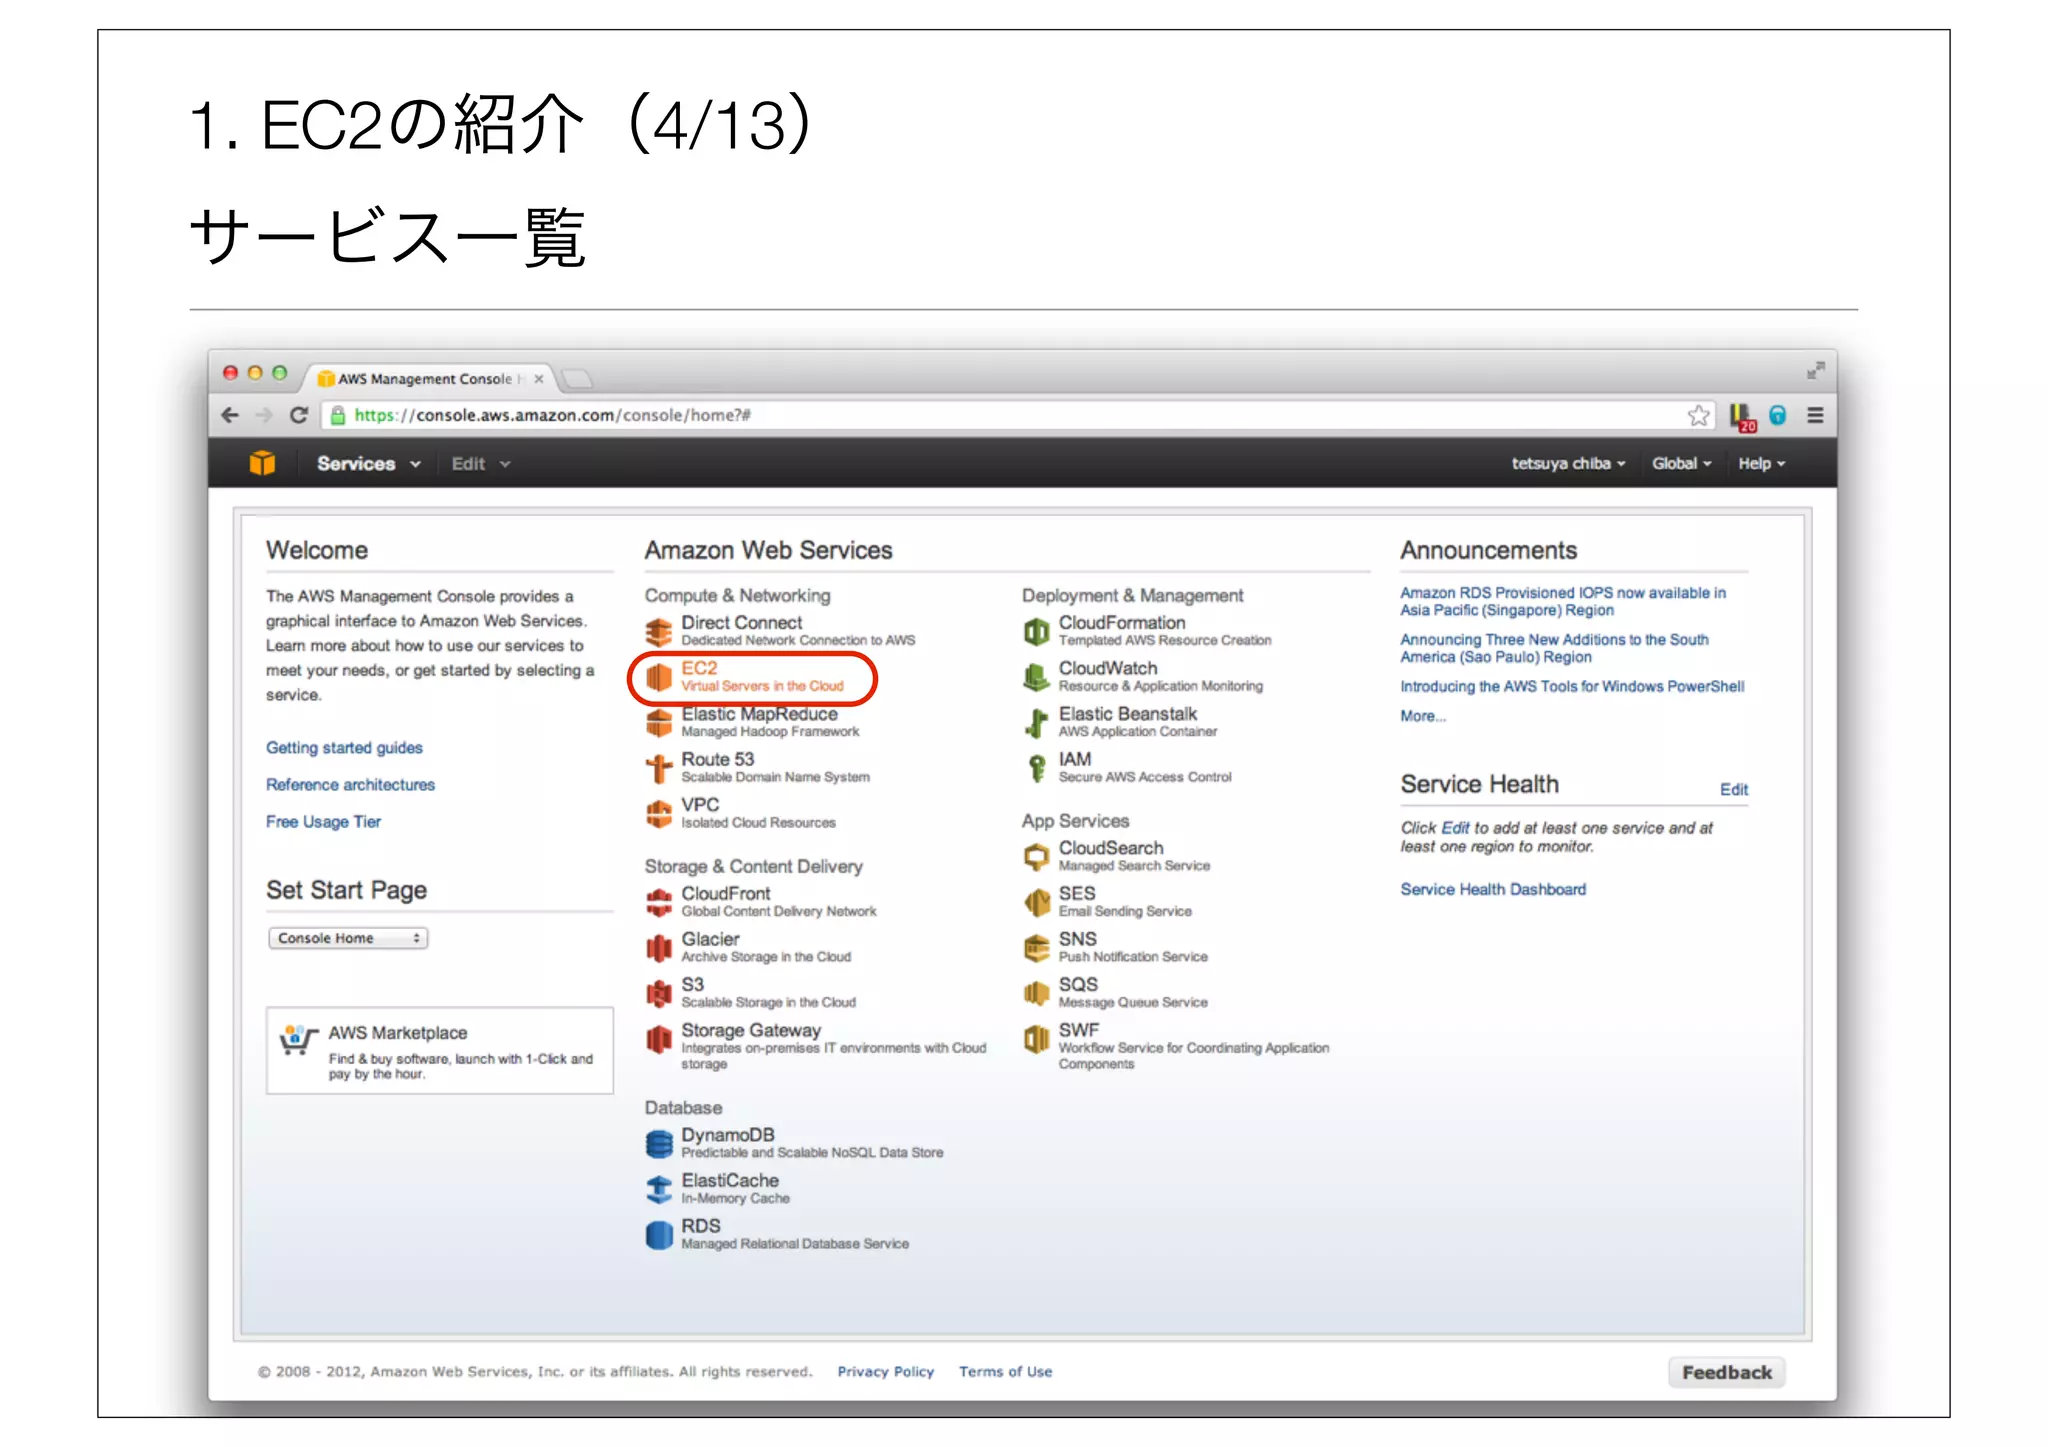Image resolution: width=2048 pixels, height=1447 pixels.
Task: Open the SQS queue icon
Action: (1036, 993)
